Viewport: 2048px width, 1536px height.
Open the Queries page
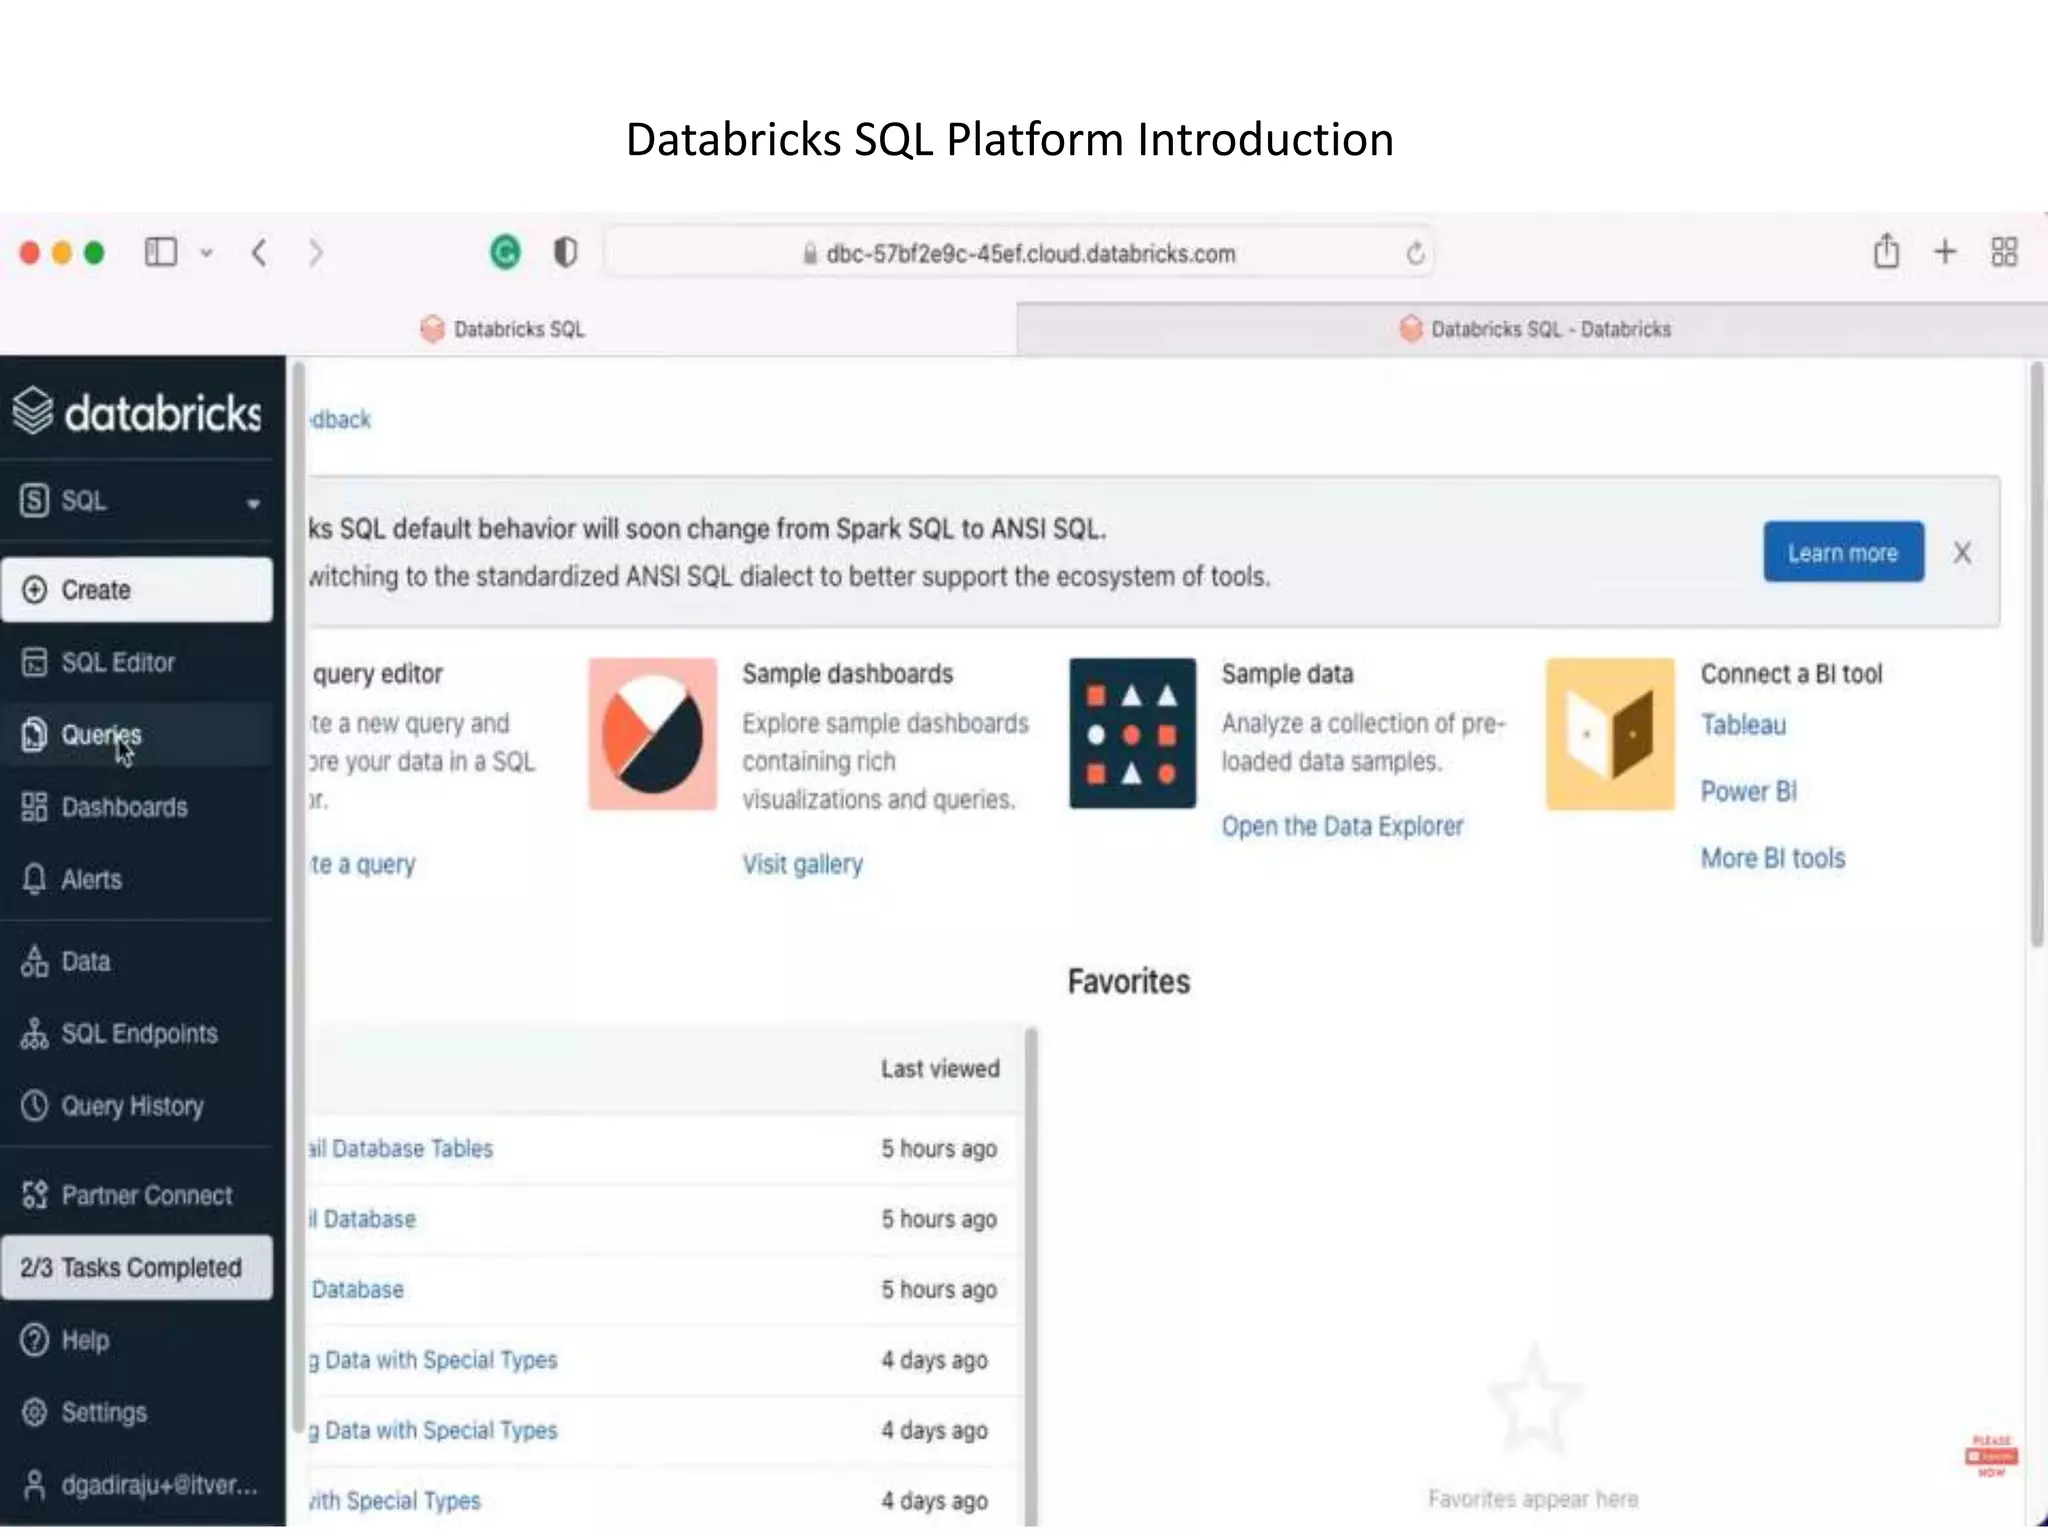tap(100, 735)
